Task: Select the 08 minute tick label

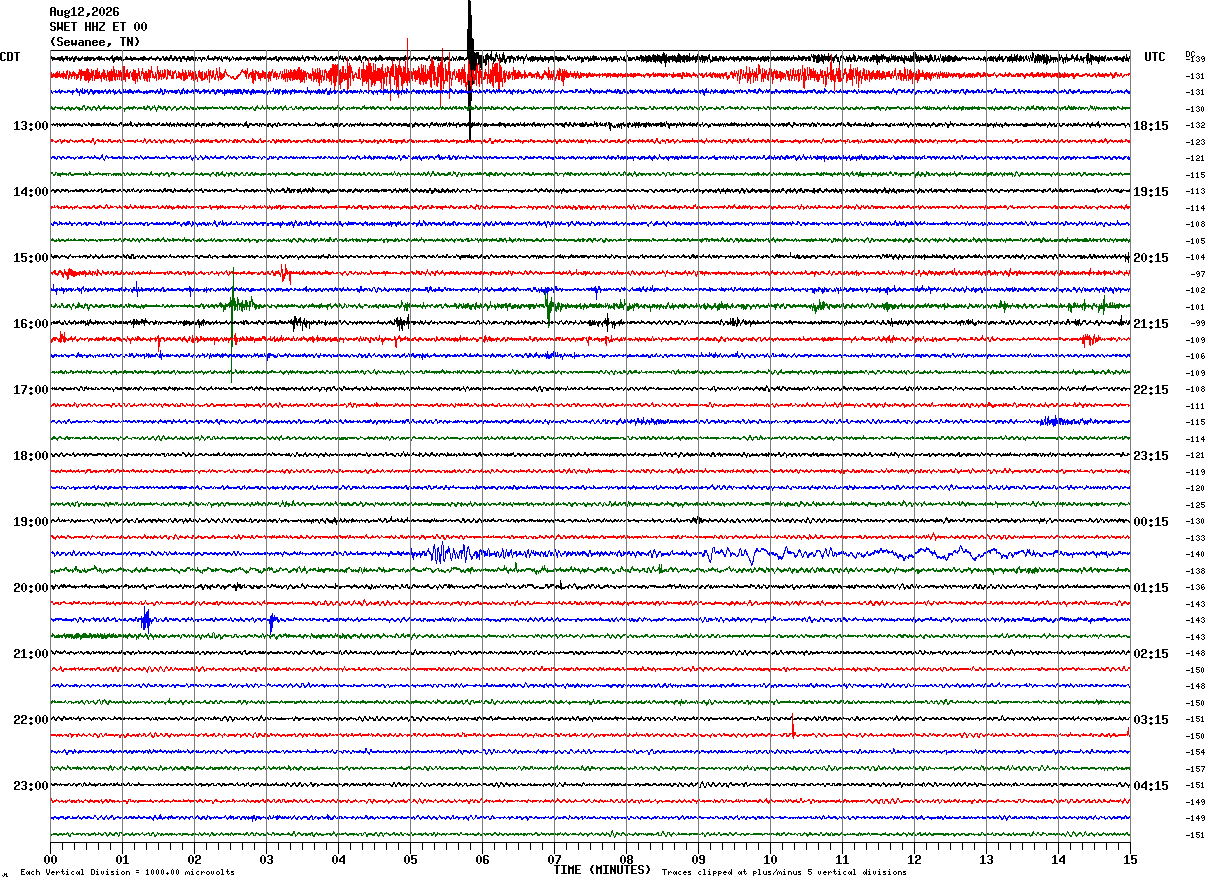Action: click(x=626, y=859)
